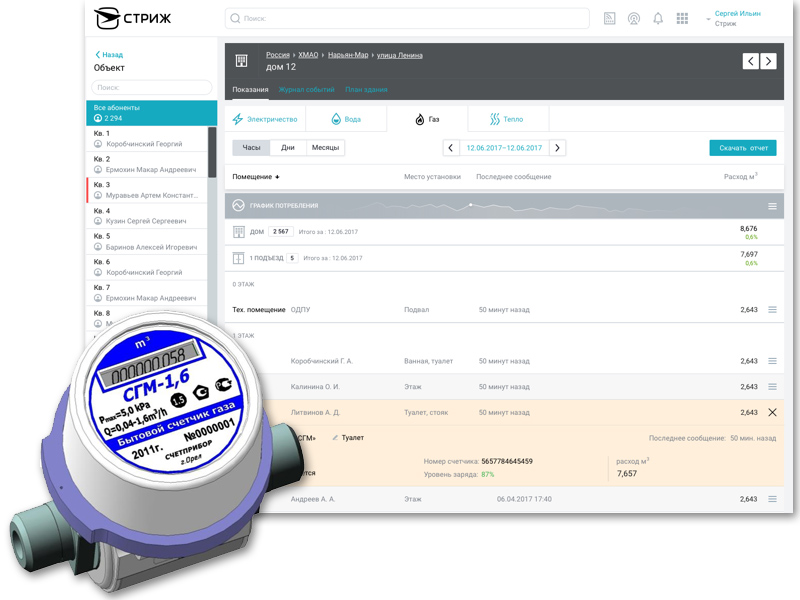Screen dimensions: 800x600
Task: Go back via Назад link
Action: click(x=109, y=55)
